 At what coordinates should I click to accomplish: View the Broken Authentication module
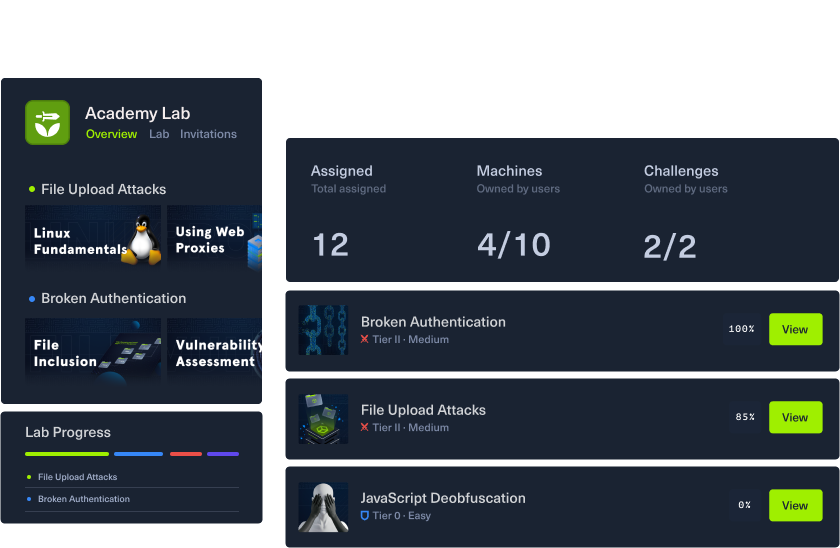[x=795, y=329]
